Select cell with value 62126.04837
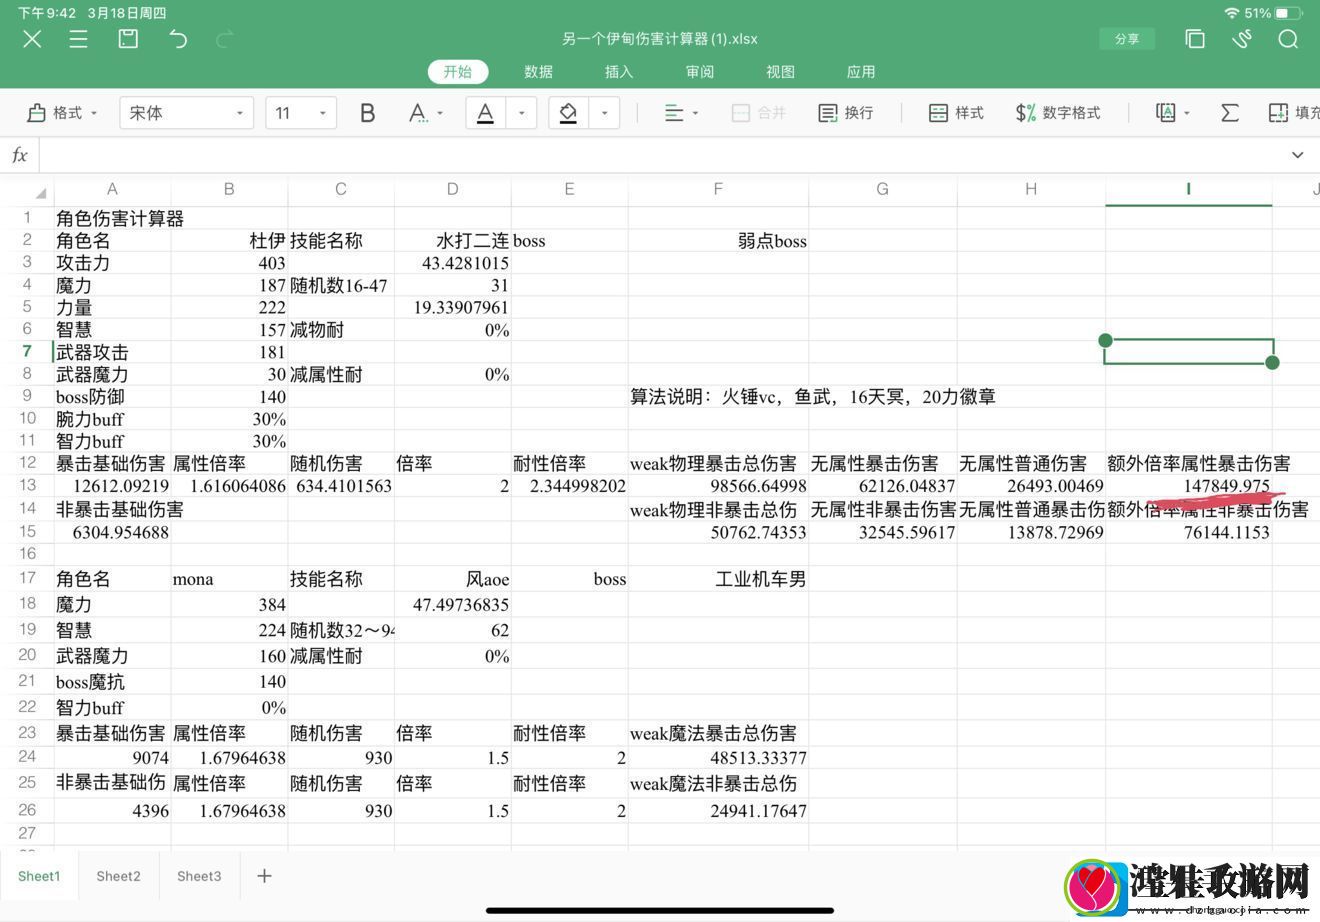Screen dimensions: 1320x922 pos(882,486)
